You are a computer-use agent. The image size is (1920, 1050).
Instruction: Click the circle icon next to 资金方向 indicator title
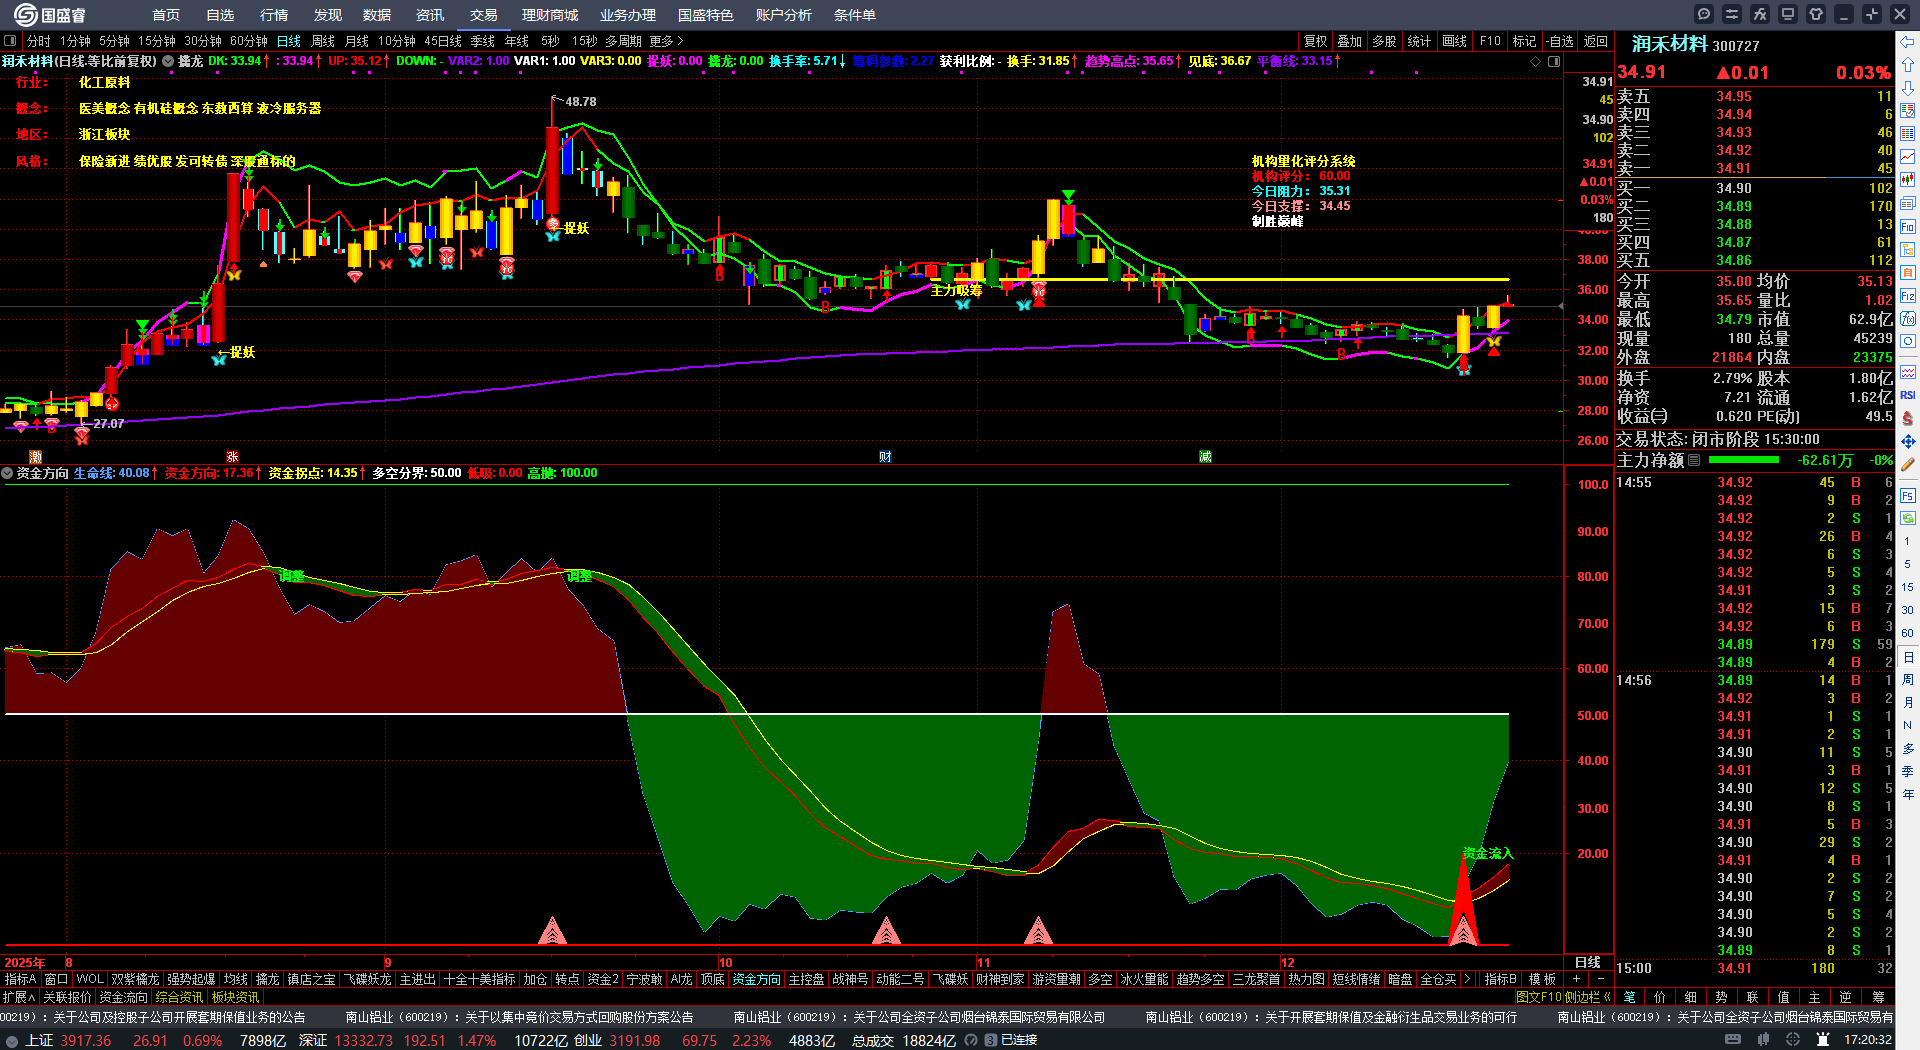pos(8,473)
